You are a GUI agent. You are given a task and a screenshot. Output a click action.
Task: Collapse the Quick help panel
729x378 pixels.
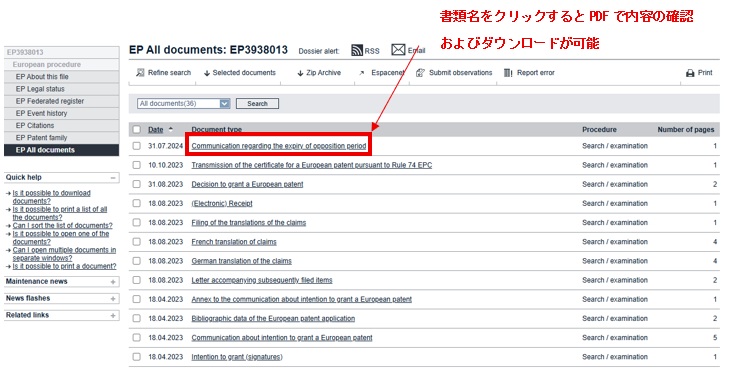(113, 178)
